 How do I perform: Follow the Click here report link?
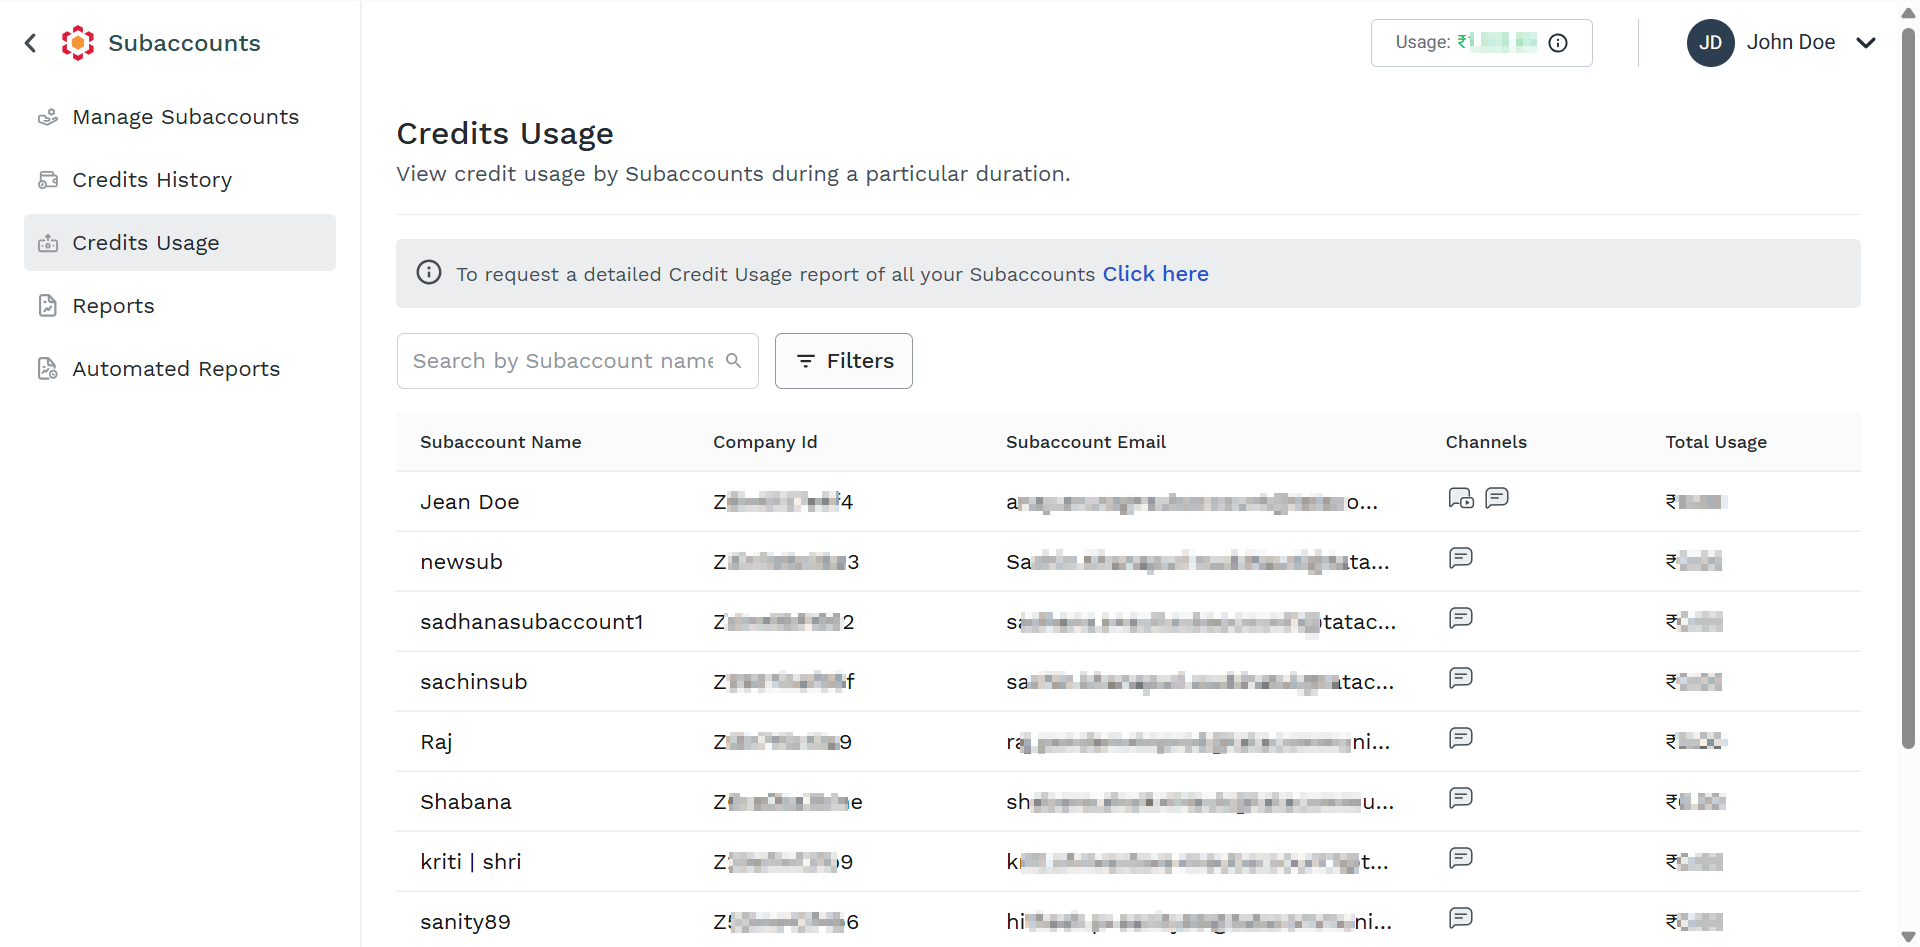click(1155, 274)
